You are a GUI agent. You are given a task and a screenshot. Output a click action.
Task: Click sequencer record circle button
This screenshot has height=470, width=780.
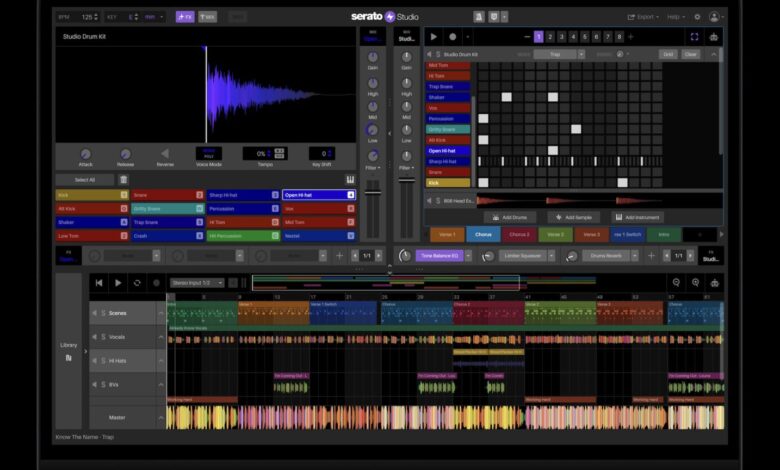click(453, 37)
